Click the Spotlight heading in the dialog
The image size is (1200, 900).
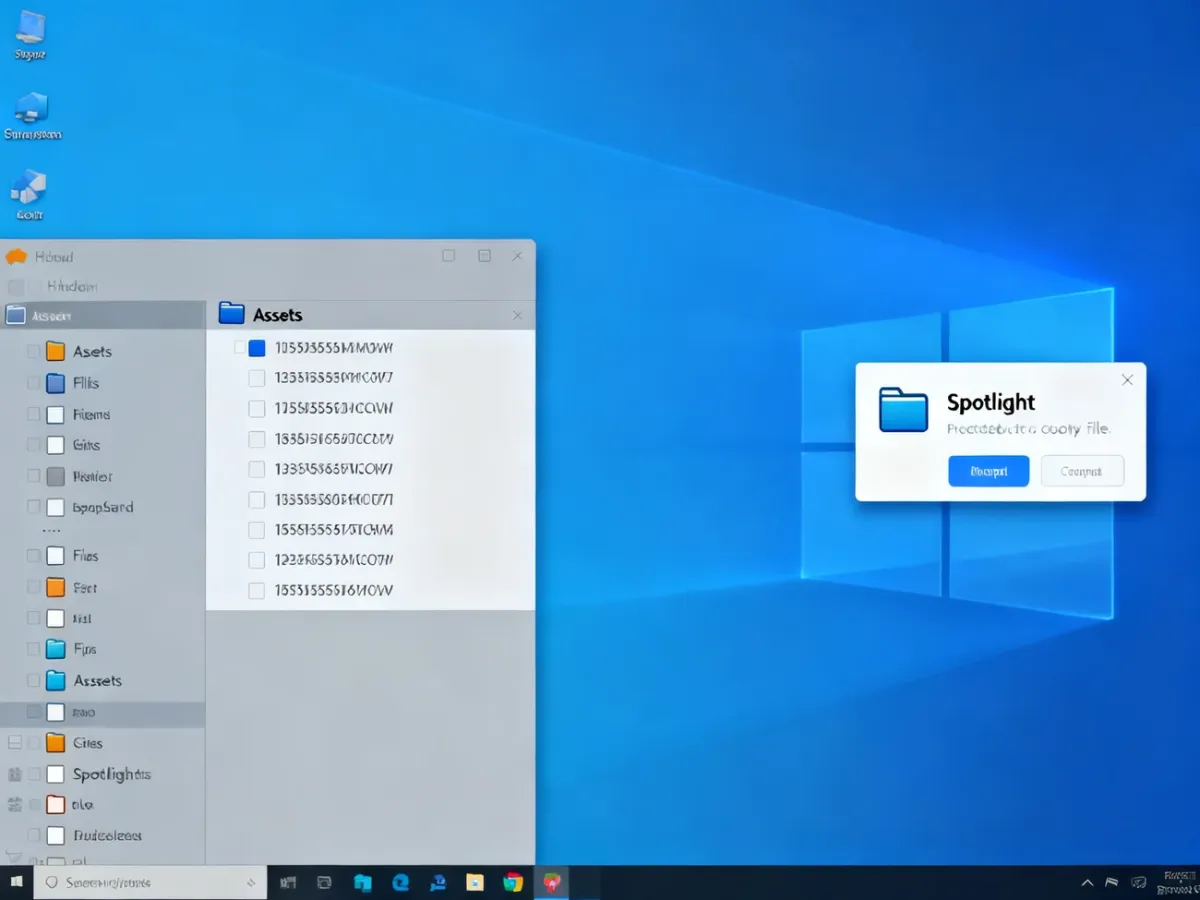pyautogui.click(x=991, y=402)
